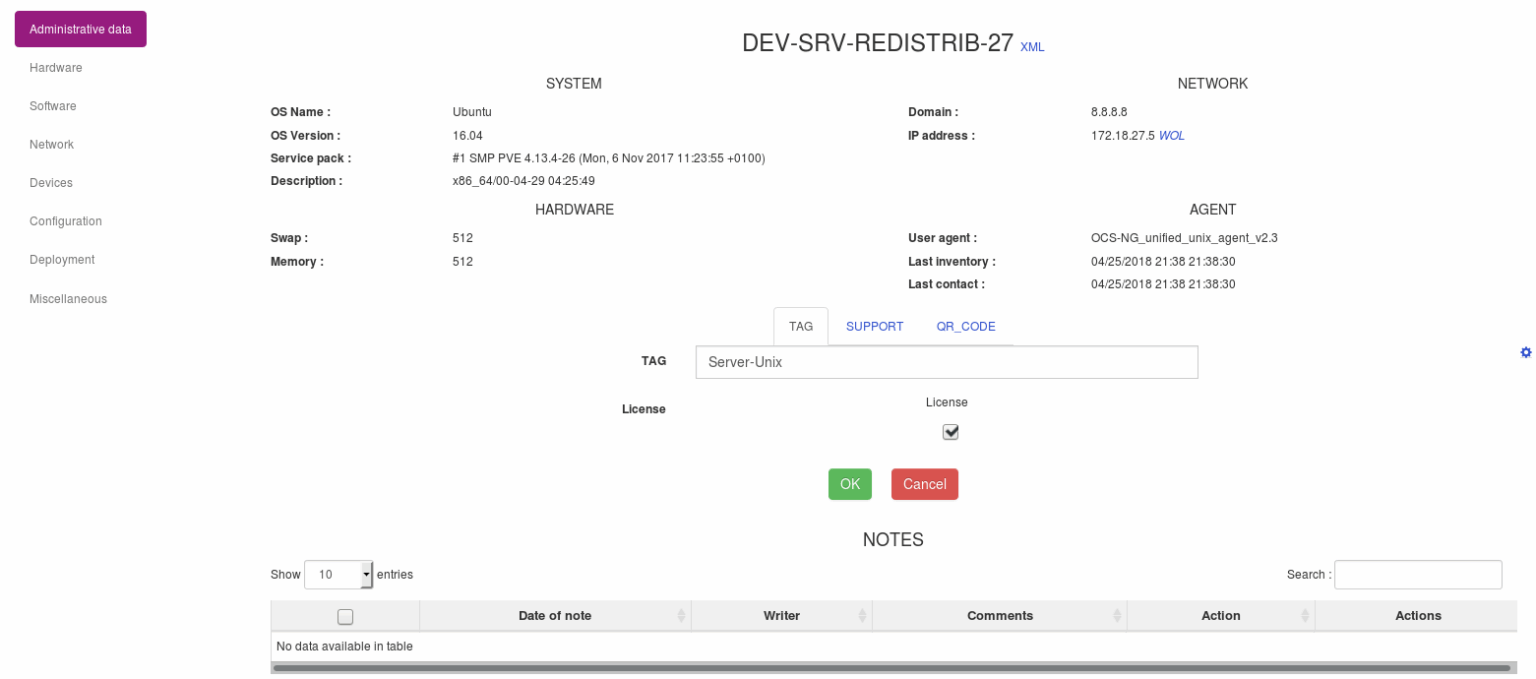This screenshot has height=679, width=1536.
Task: Export the machine data as XML
Action: (x=1032, y=47)
